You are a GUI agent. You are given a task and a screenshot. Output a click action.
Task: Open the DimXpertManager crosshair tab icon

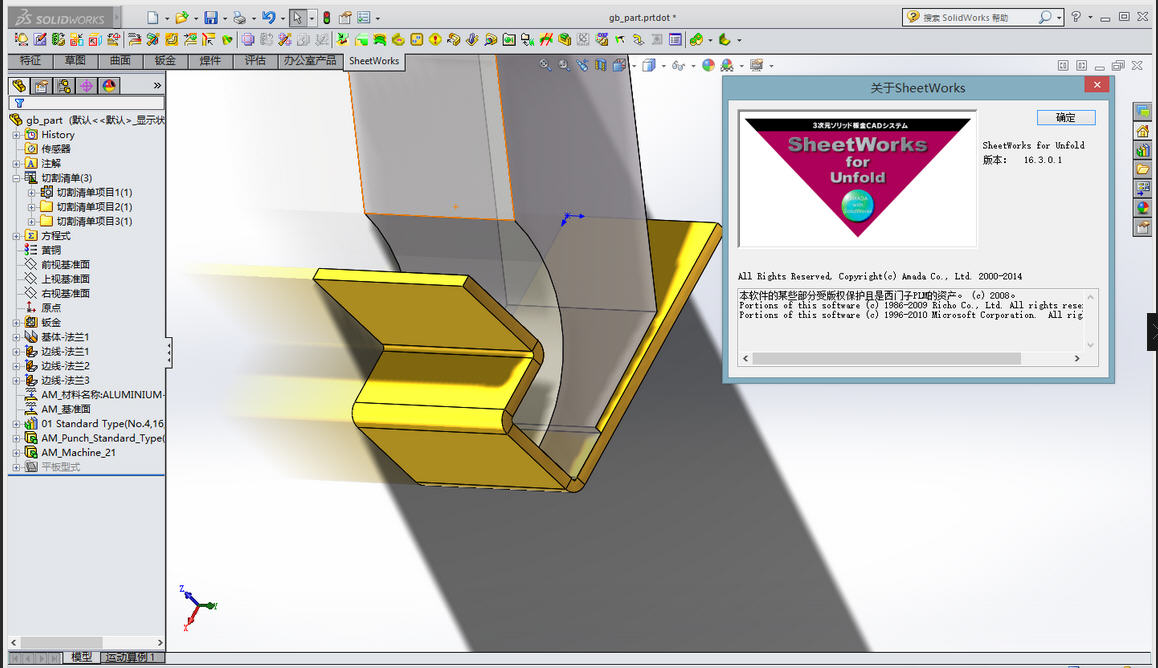86,86
